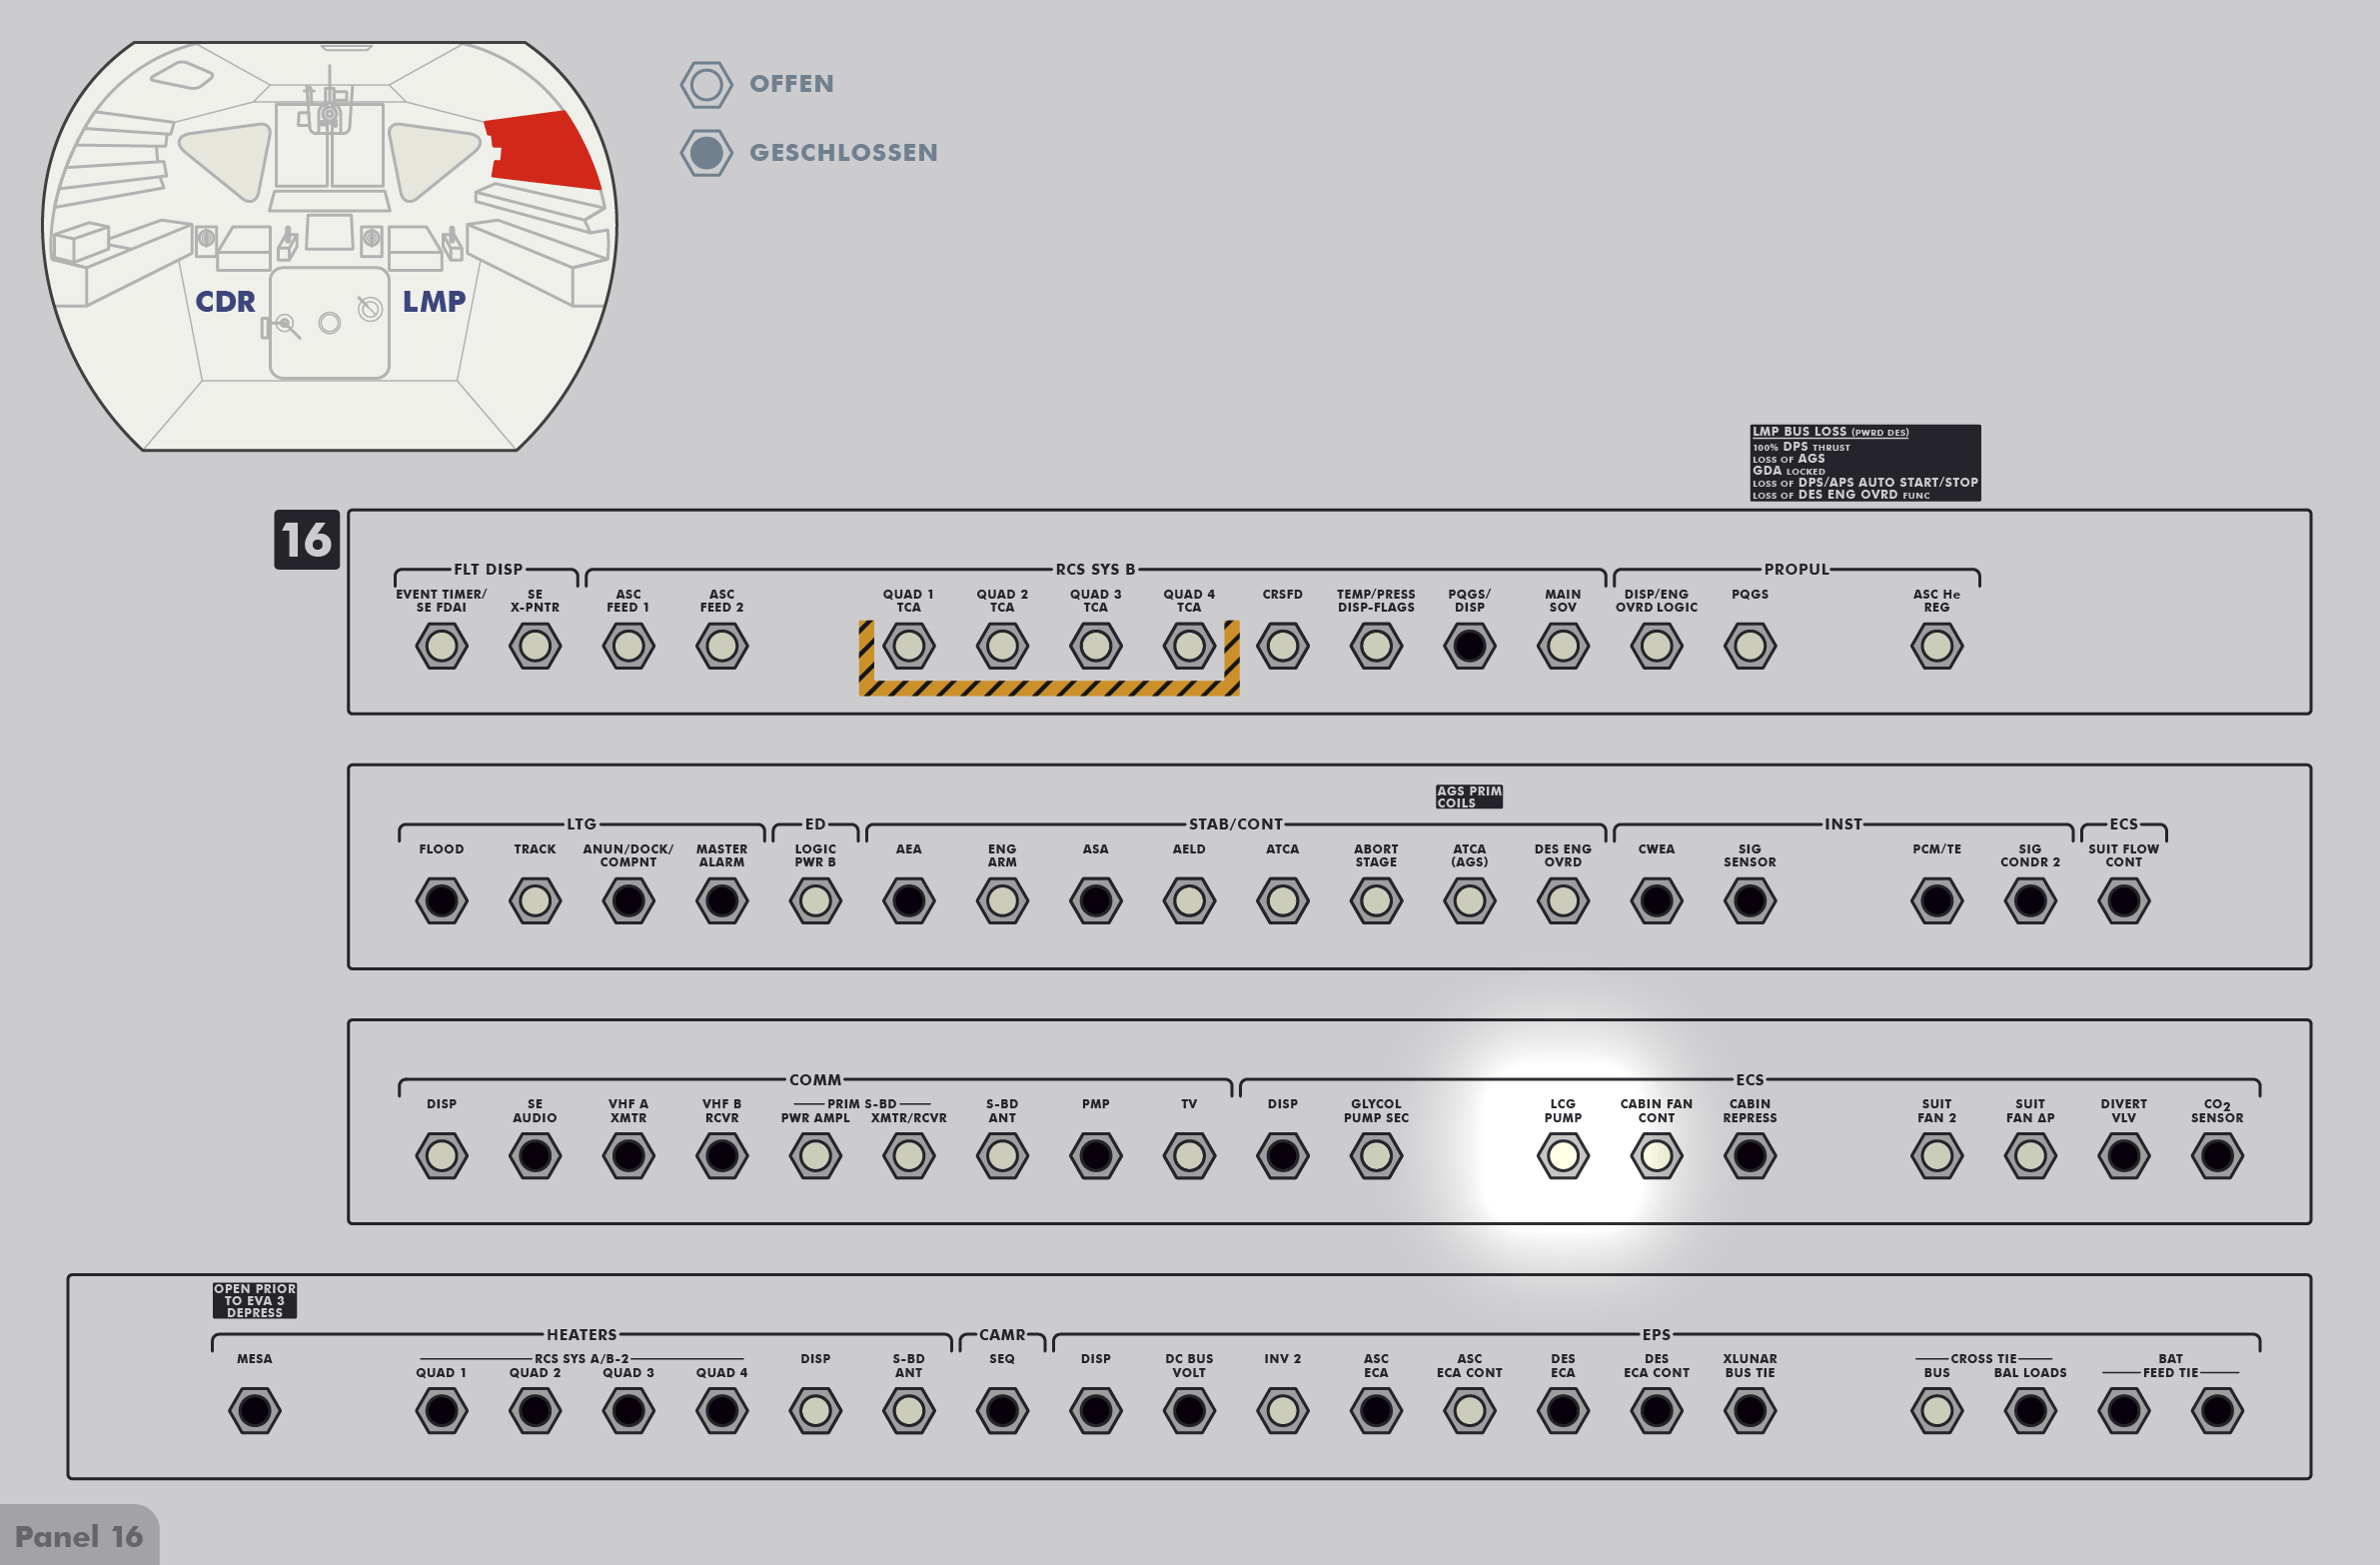Viewport: 2380px width, 1565px height.
Task: Click the ABORT STAGE breaker
Action: tap(1375, 901)
